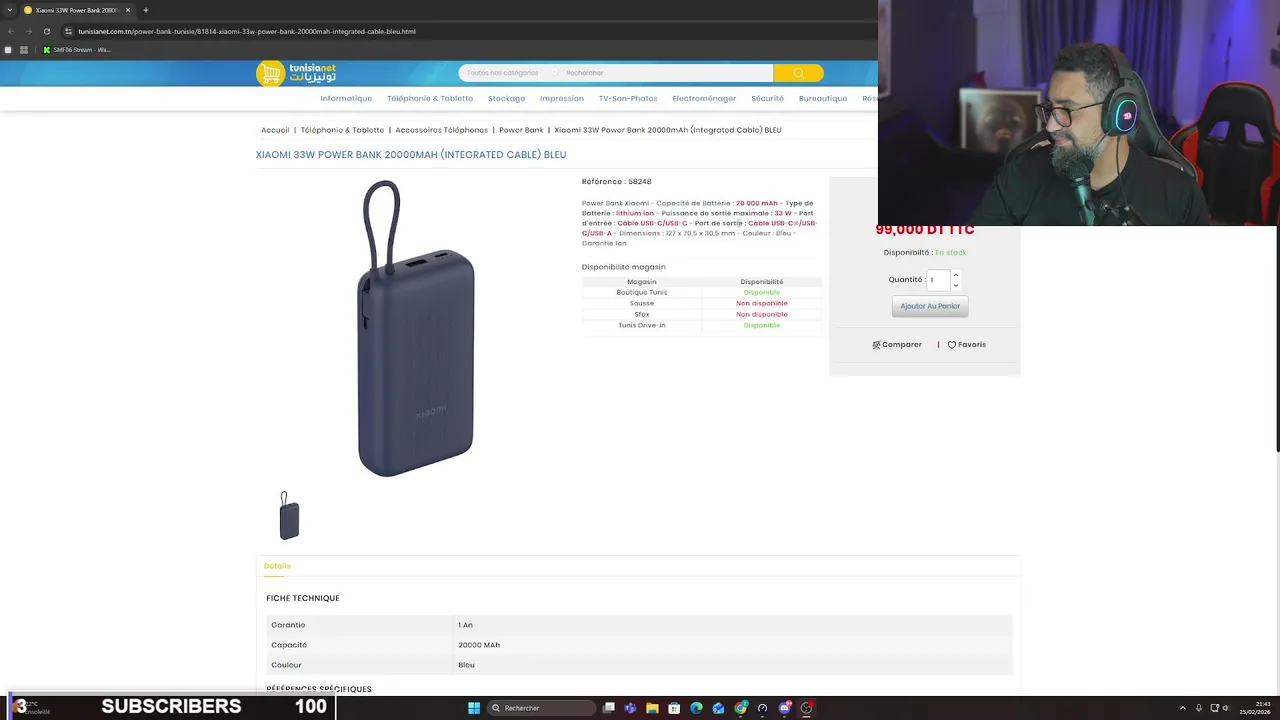Click Boutique Tunis store row
Viewport: 1280px width, 720px height.
[x=701, y=292]
